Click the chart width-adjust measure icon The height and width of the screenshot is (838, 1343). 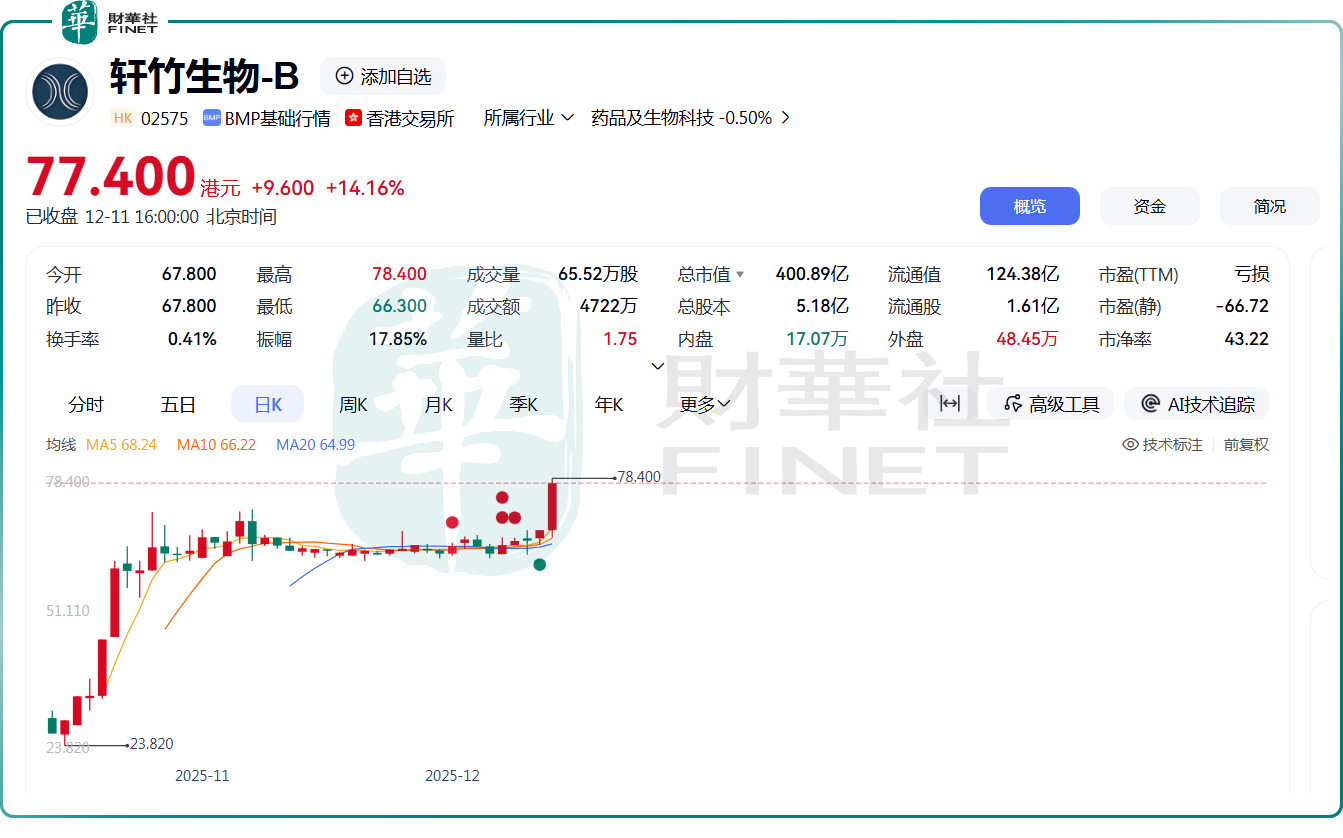pyautogui.click(x=949, y=404)
